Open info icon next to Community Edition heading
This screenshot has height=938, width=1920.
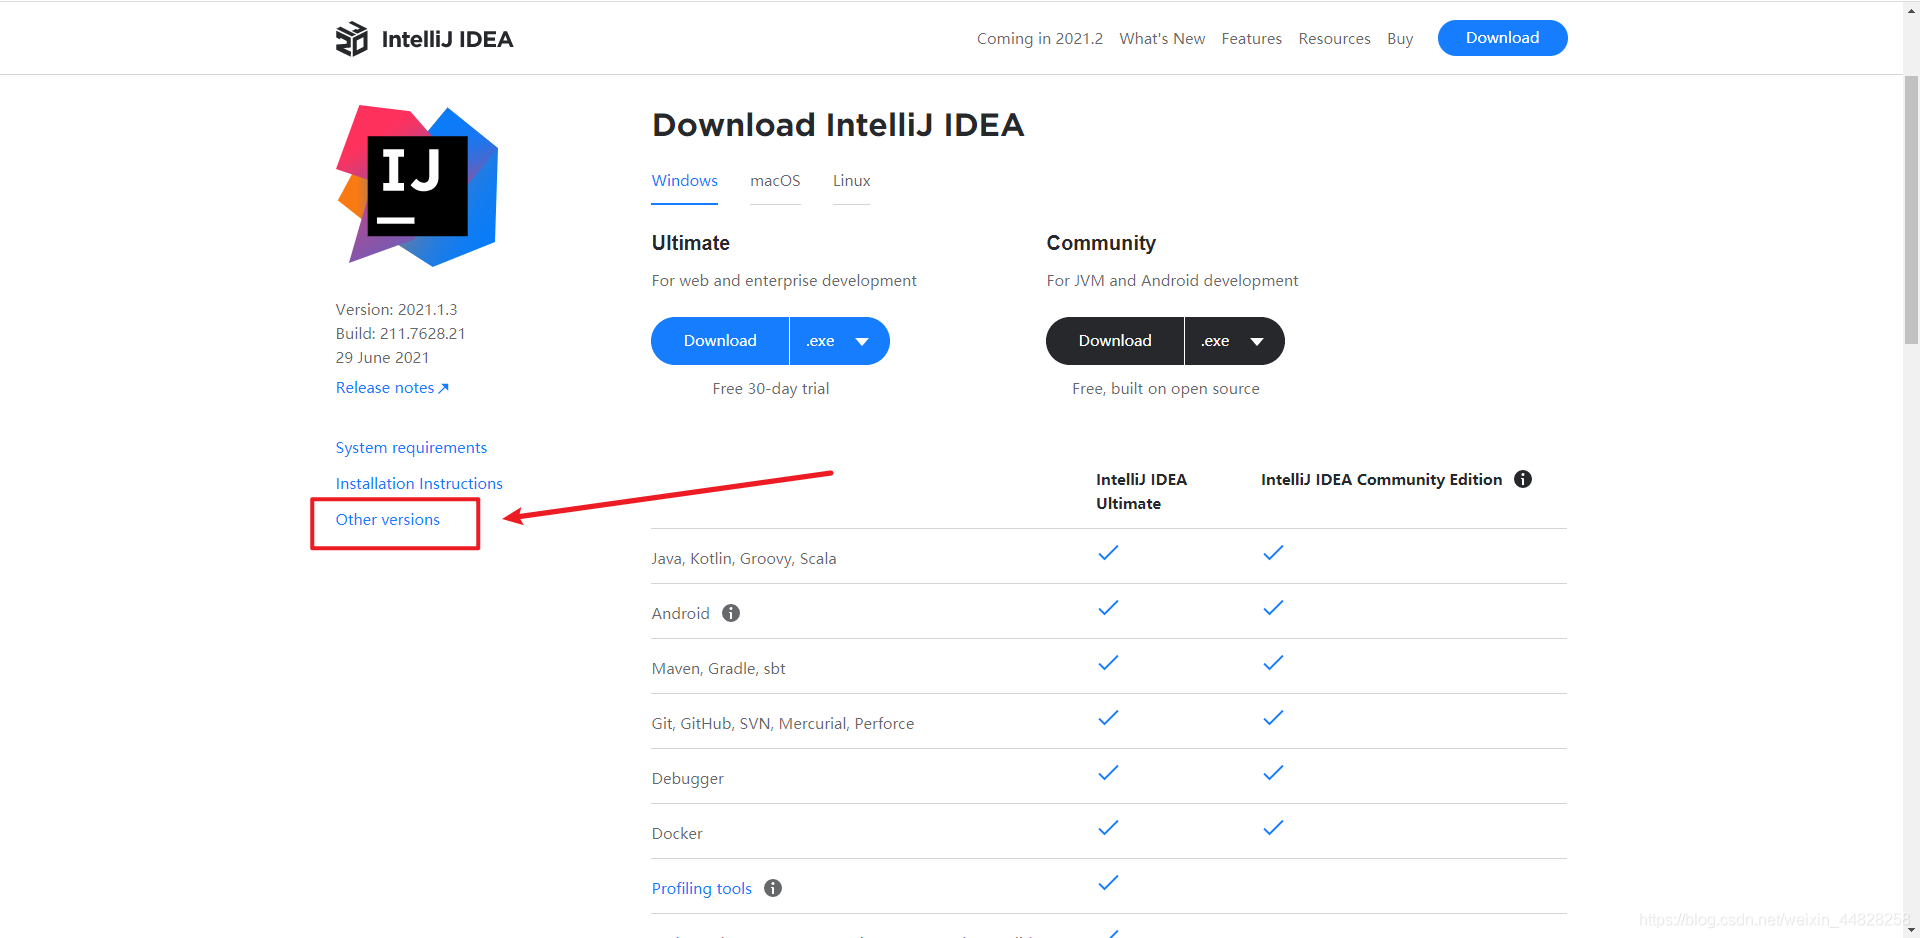[1523, 479]
